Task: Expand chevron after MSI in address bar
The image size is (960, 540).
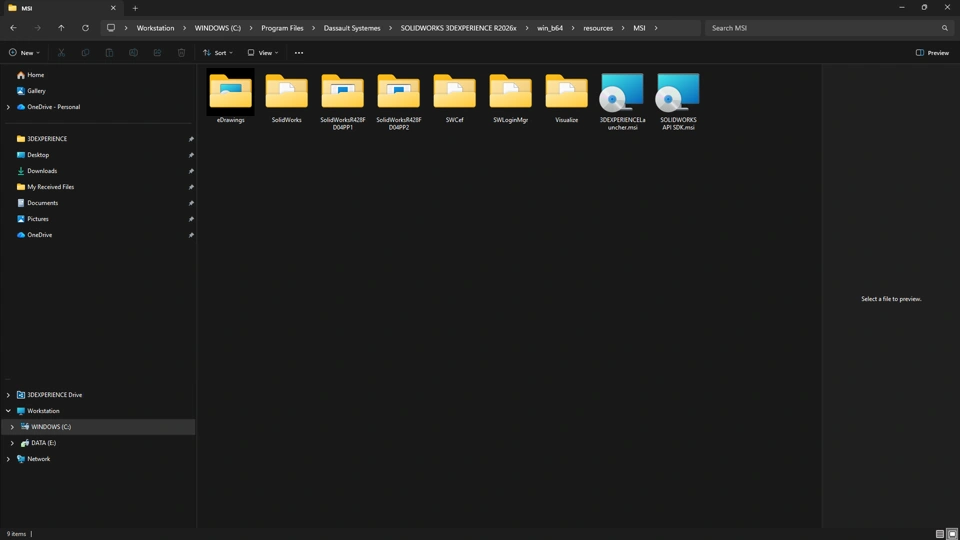Action: (656, 28)
